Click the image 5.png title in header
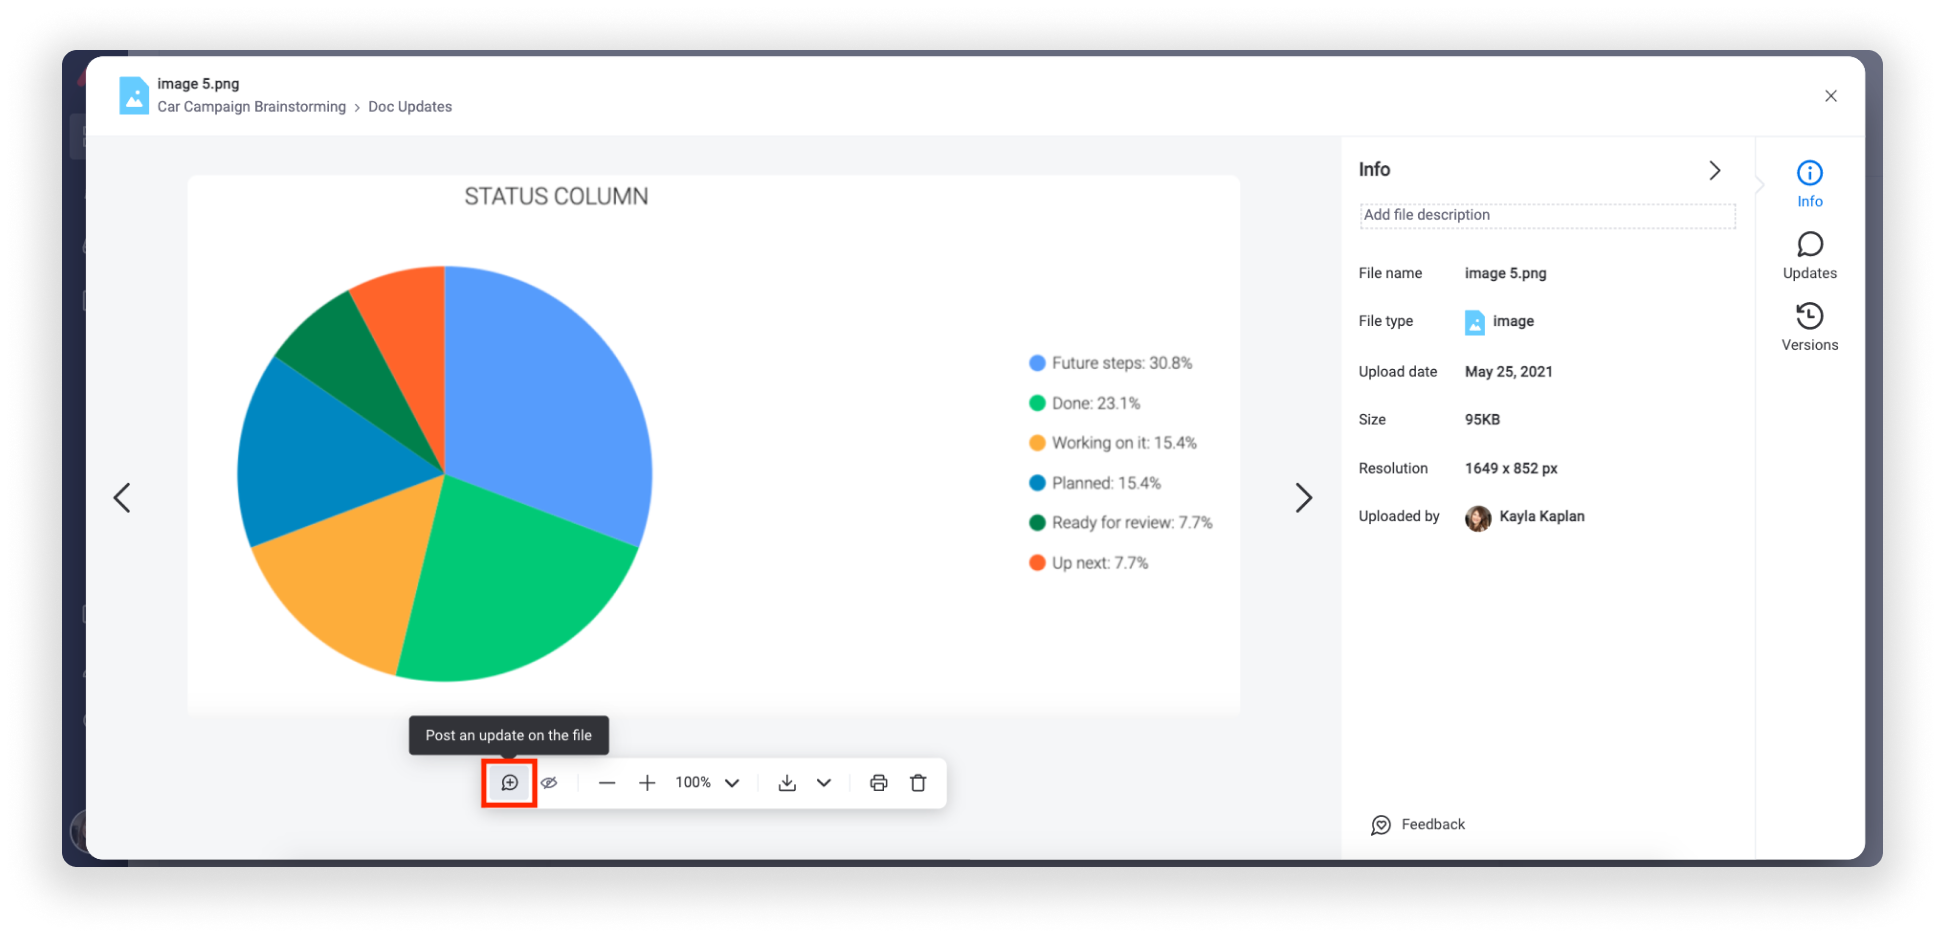Screen dimensions: 1941x937 pos(198,84)
